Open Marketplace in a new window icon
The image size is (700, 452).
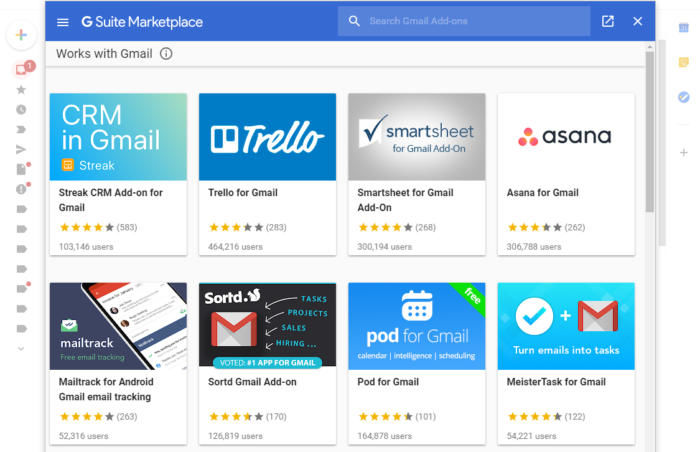[x=608, y=21]
